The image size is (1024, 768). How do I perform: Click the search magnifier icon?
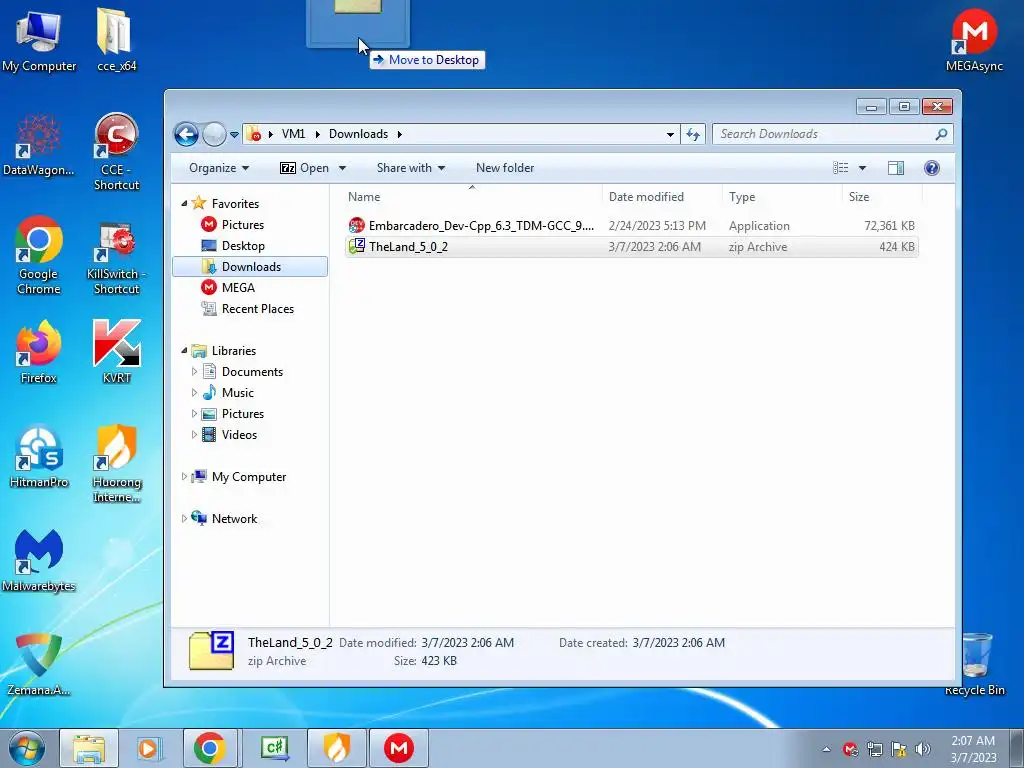click(941, 134)
